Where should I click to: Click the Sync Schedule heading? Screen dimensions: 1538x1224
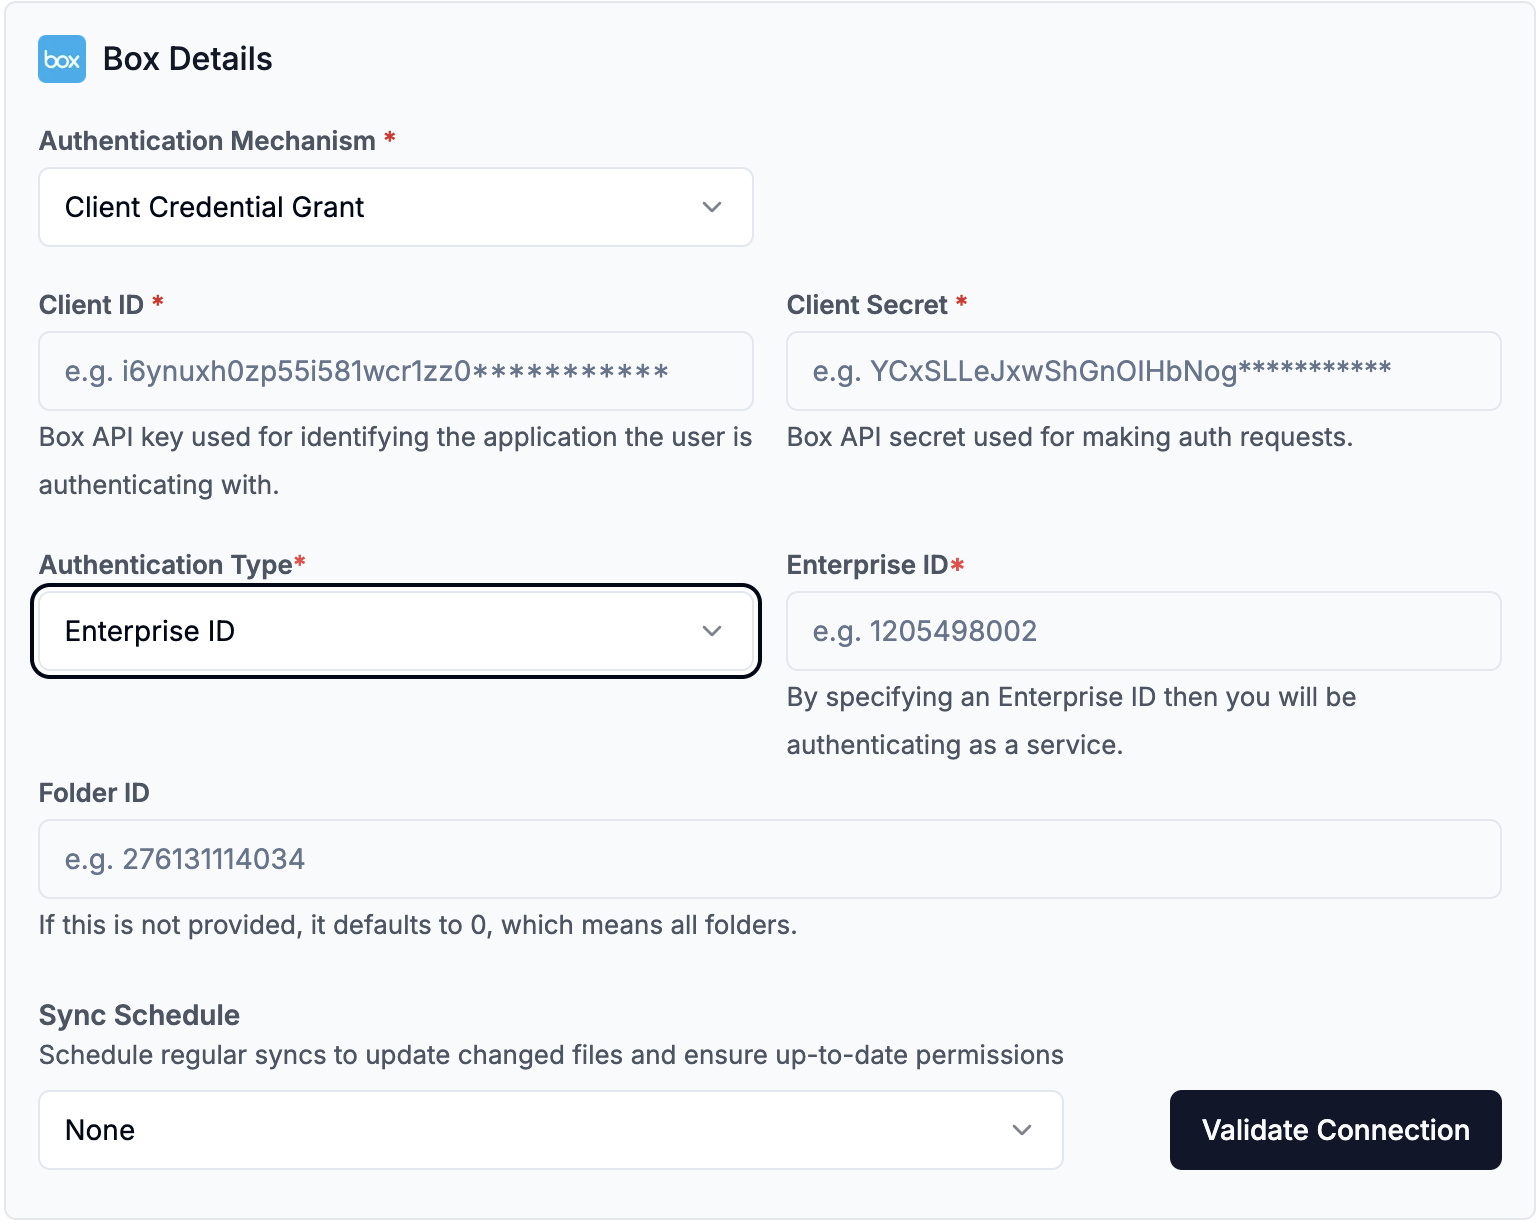click(139, 1015)
